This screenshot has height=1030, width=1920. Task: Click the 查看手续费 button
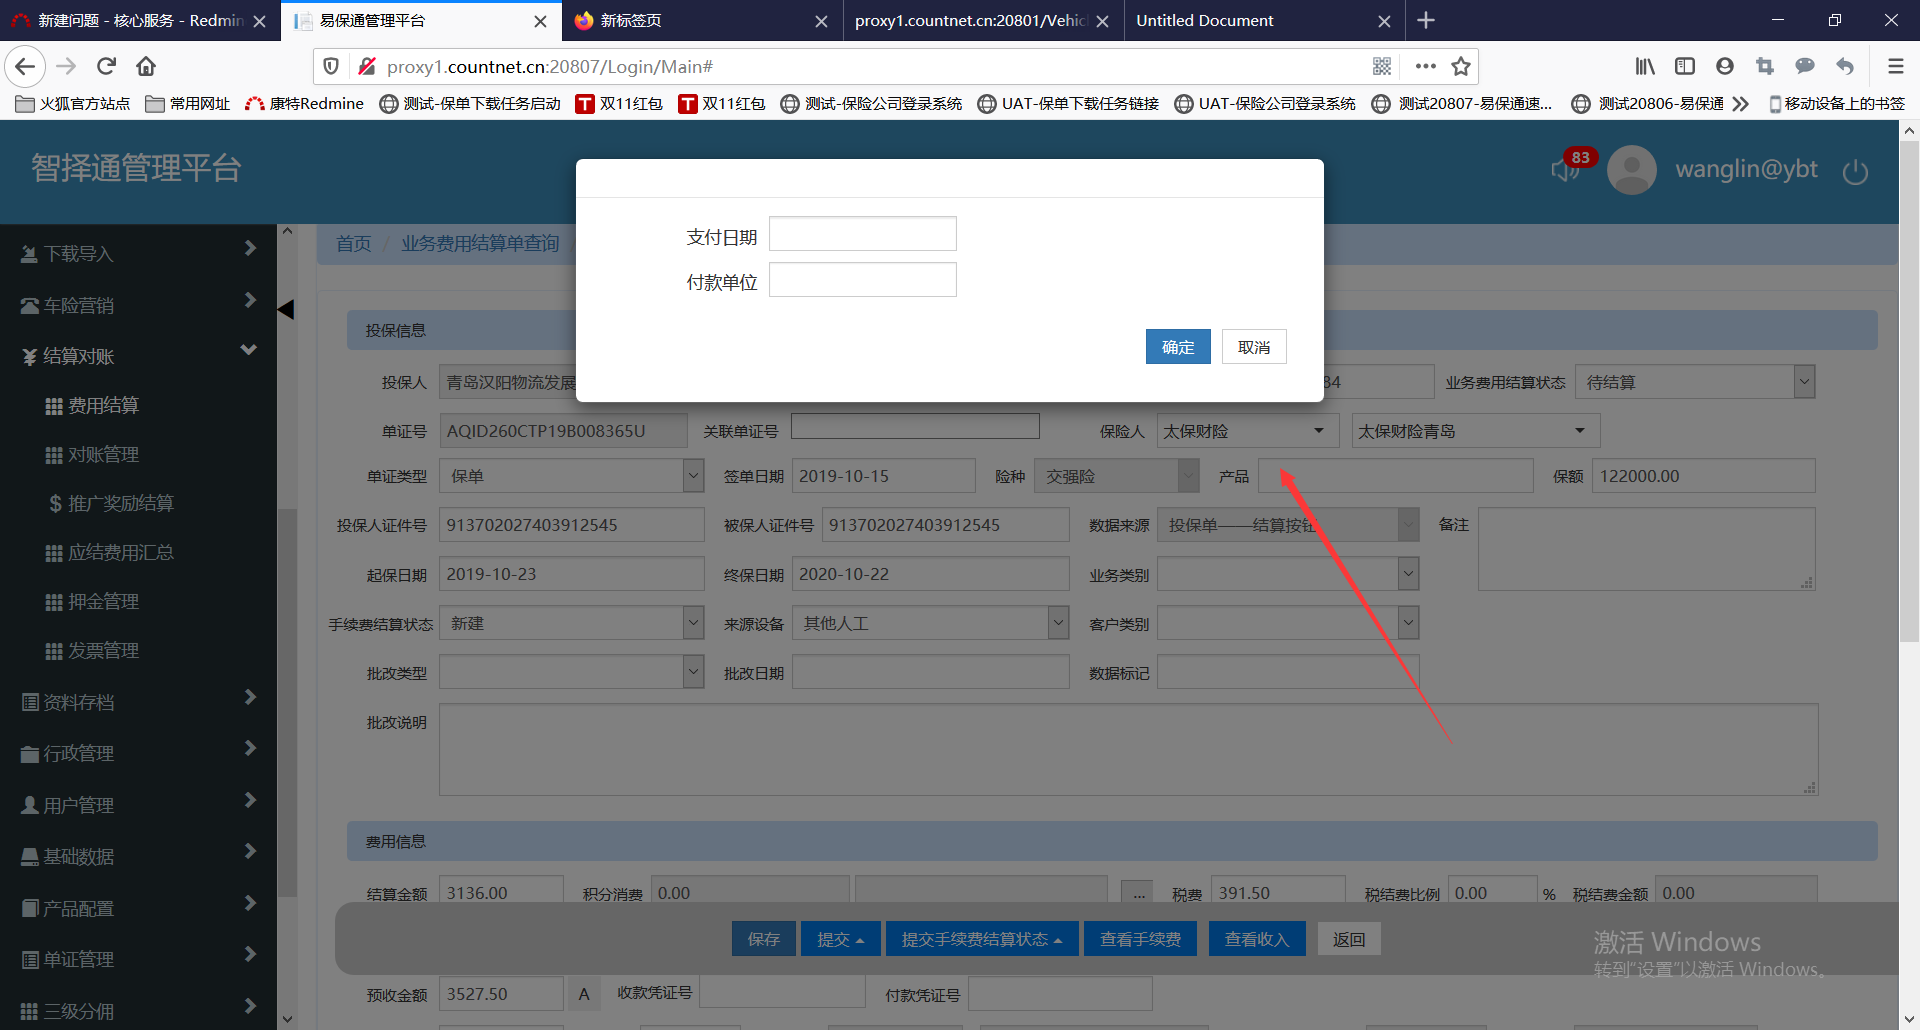[1140, 939]
